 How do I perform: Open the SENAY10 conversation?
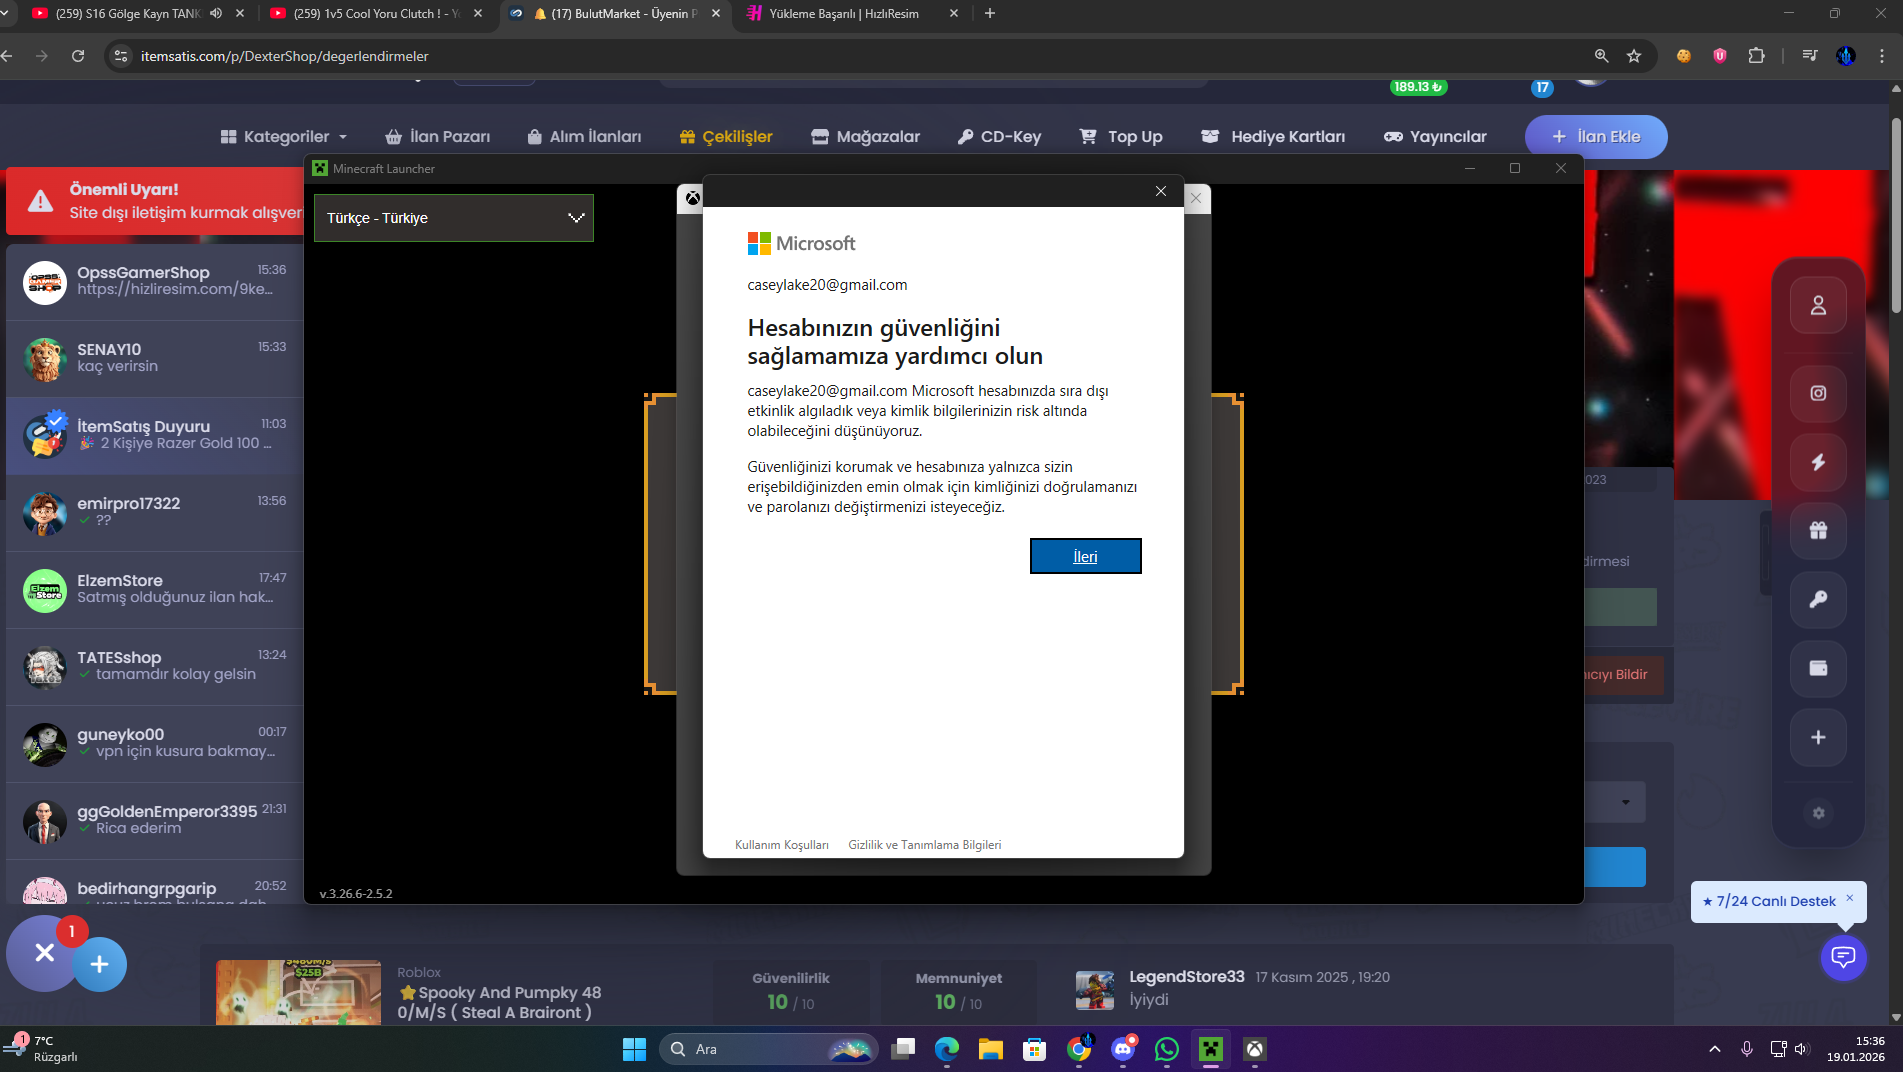pyautogui.click(x=155, y=359)
